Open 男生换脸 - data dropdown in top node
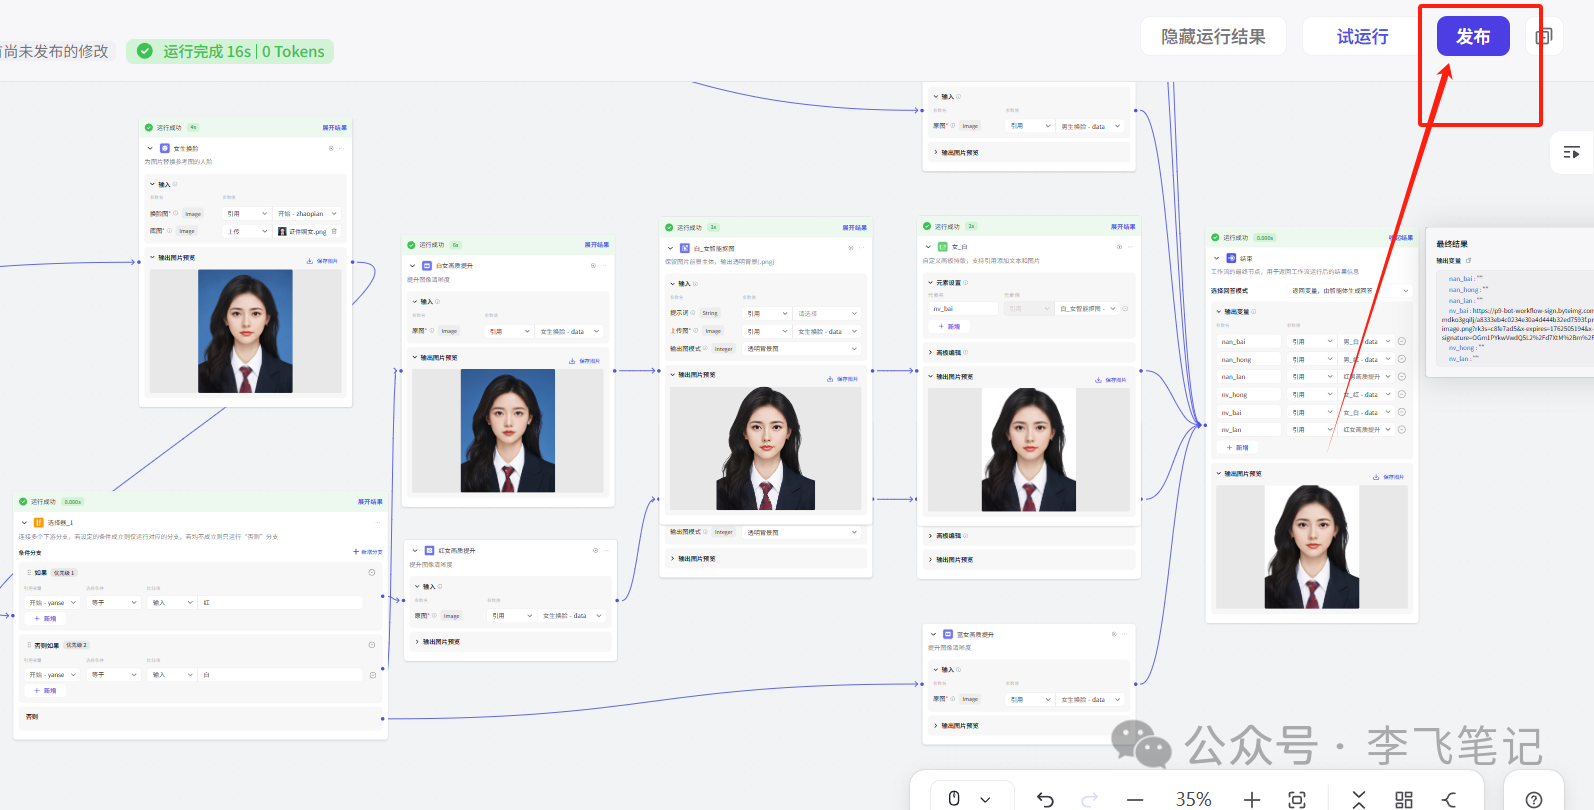1594x810 pixels. (x=1092, y=127)
